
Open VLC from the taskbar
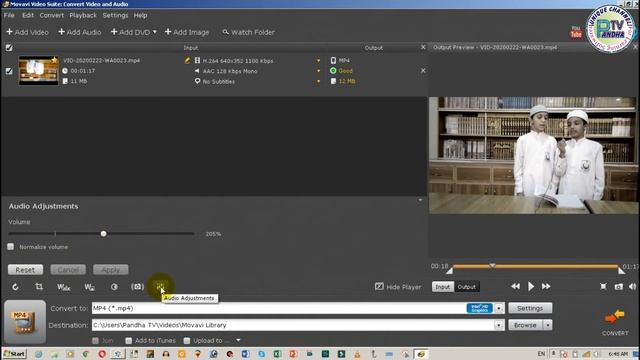click(357, 354)
